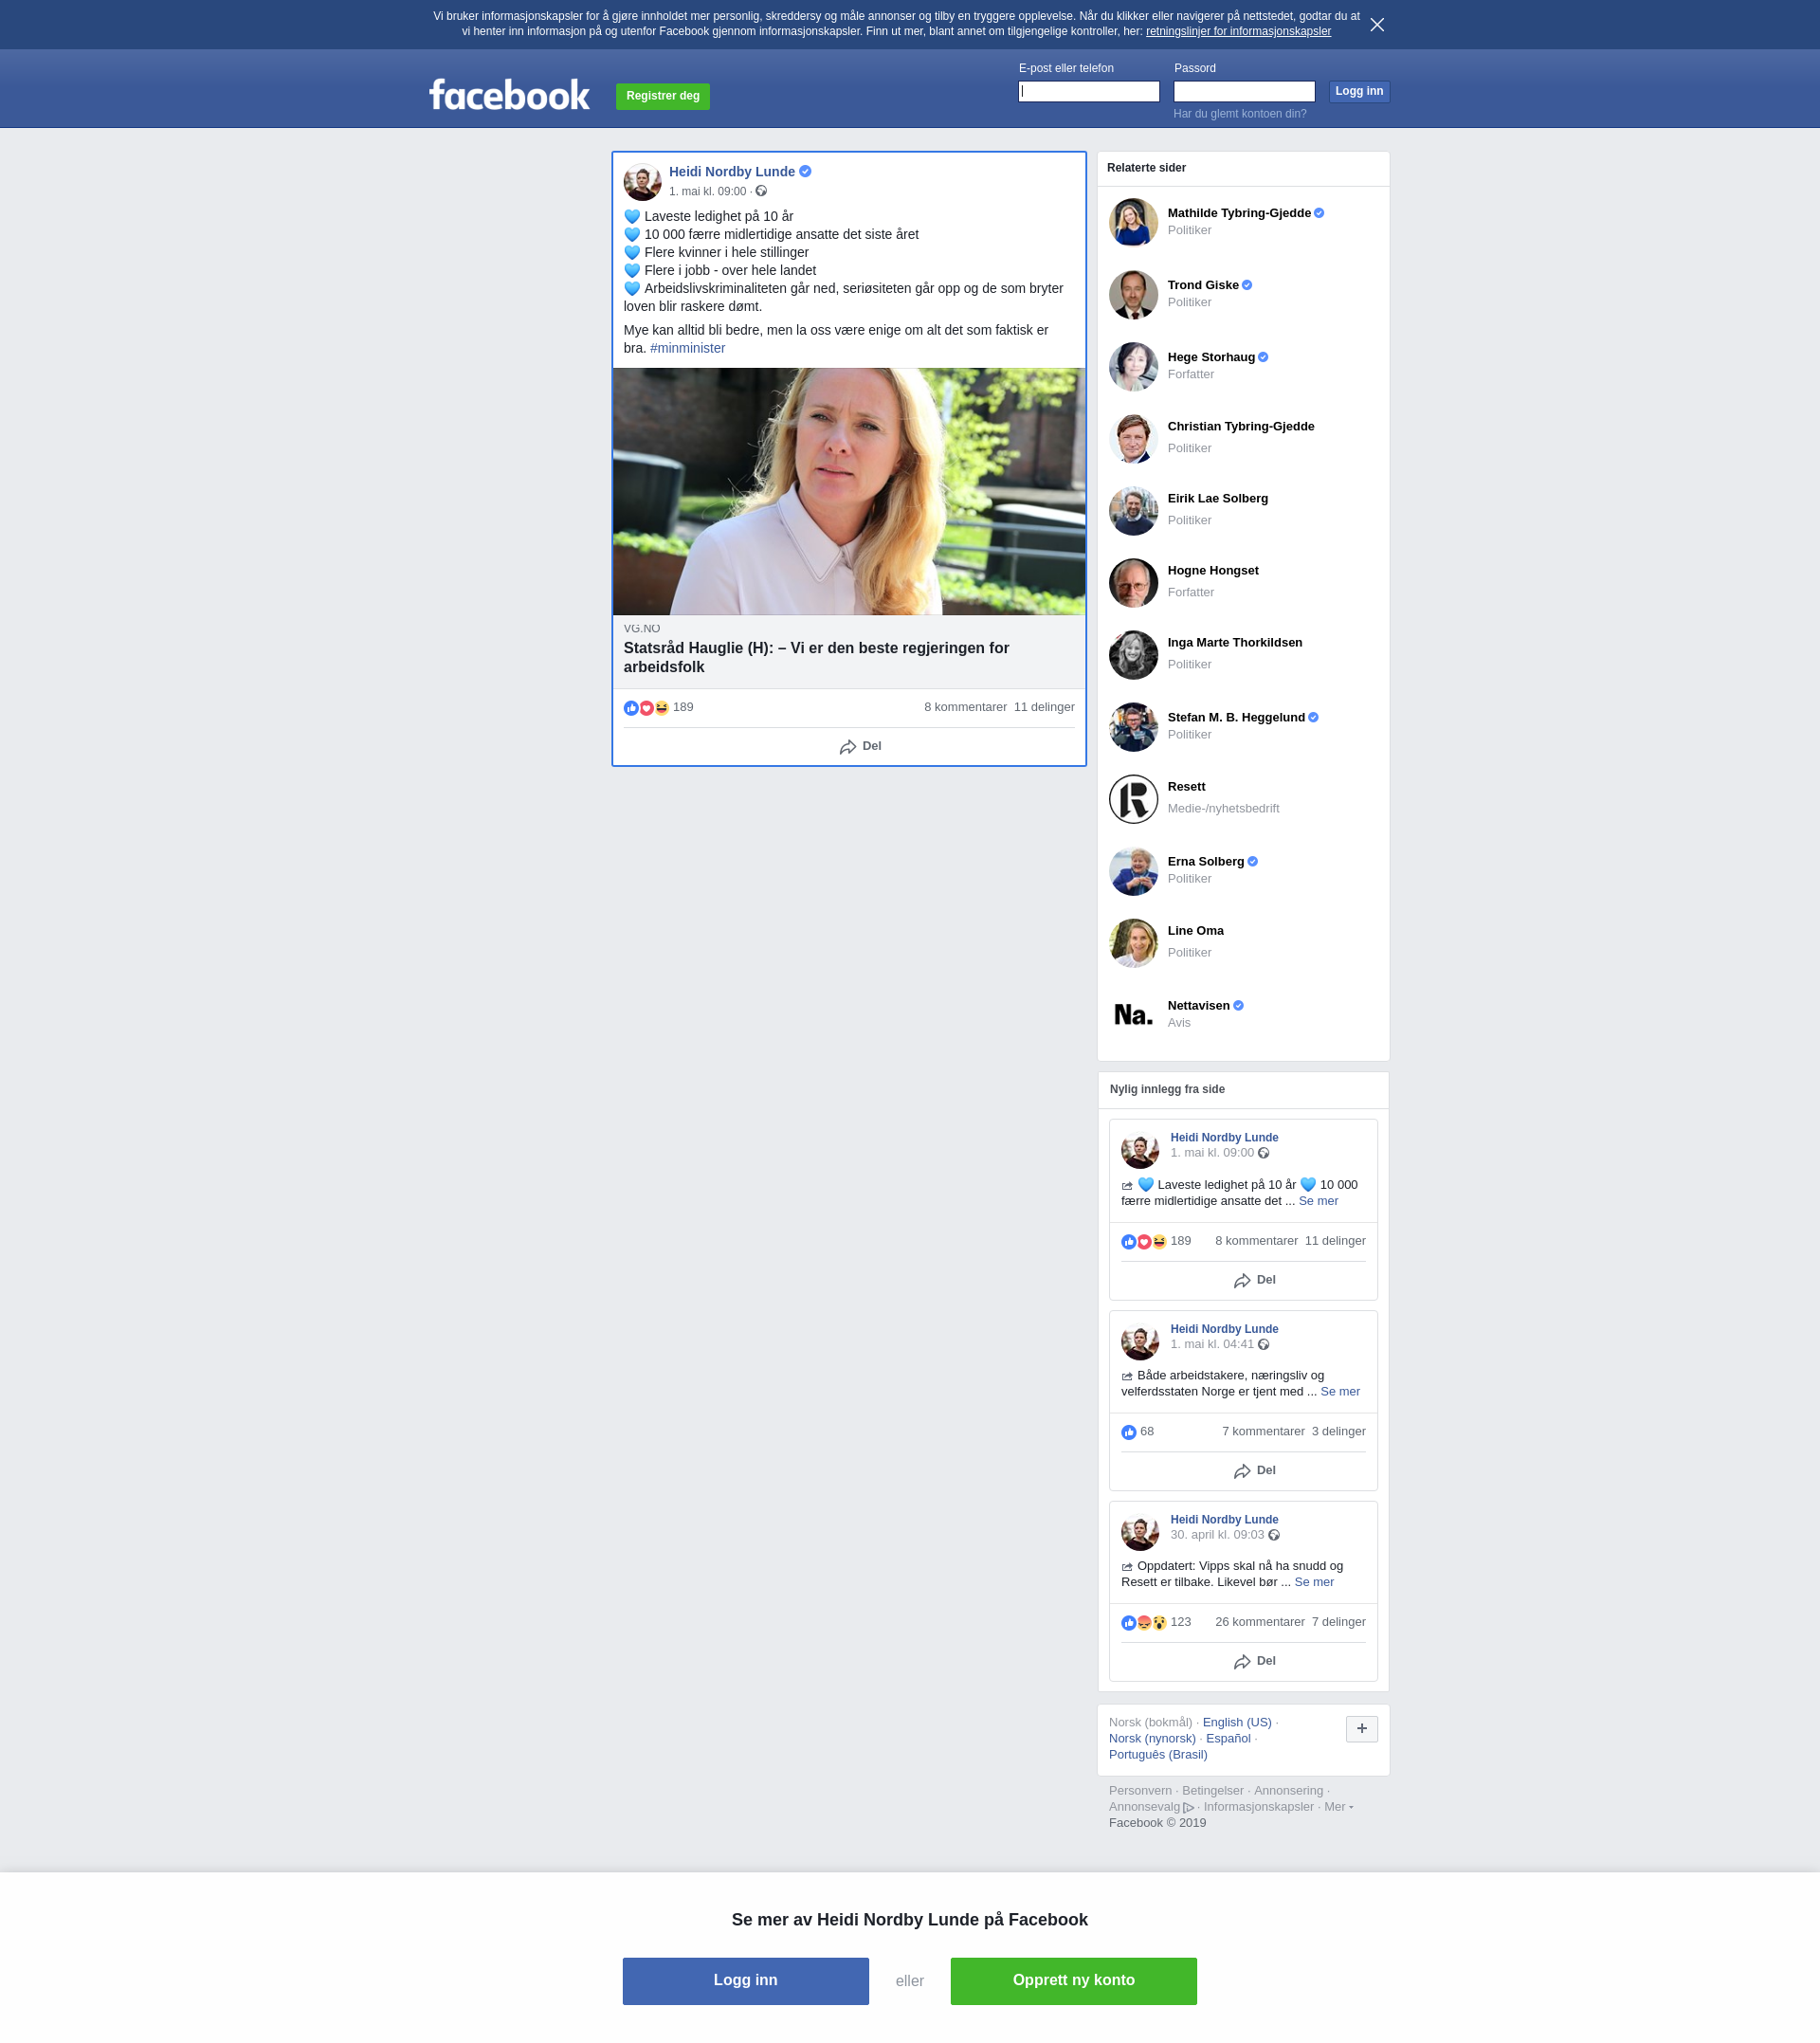Open Trond Giske's name link
This screenshot has width=1820, height=2043.
pyautogui.click(x=1203, y=285)
